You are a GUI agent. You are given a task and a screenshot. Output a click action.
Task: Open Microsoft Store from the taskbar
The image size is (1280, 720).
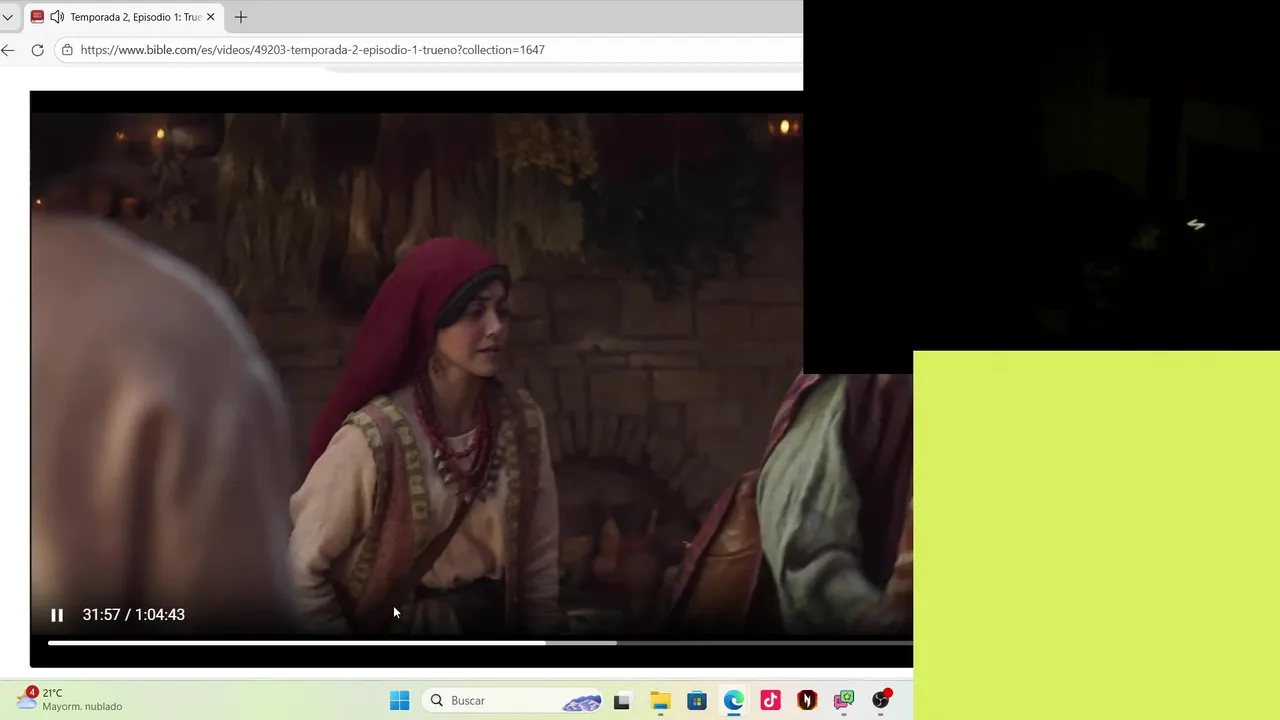click(x=697, y=701)
